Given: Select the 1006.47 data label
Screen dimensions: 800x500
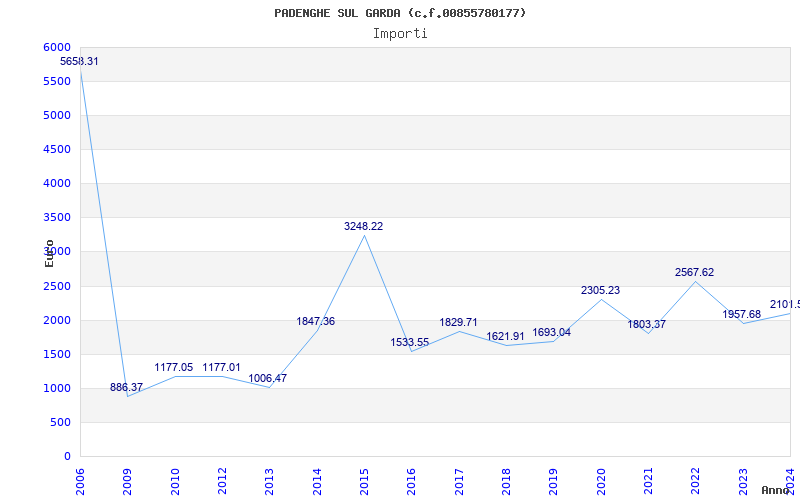Looking at the screenshot, I should (x=268, y=379).
